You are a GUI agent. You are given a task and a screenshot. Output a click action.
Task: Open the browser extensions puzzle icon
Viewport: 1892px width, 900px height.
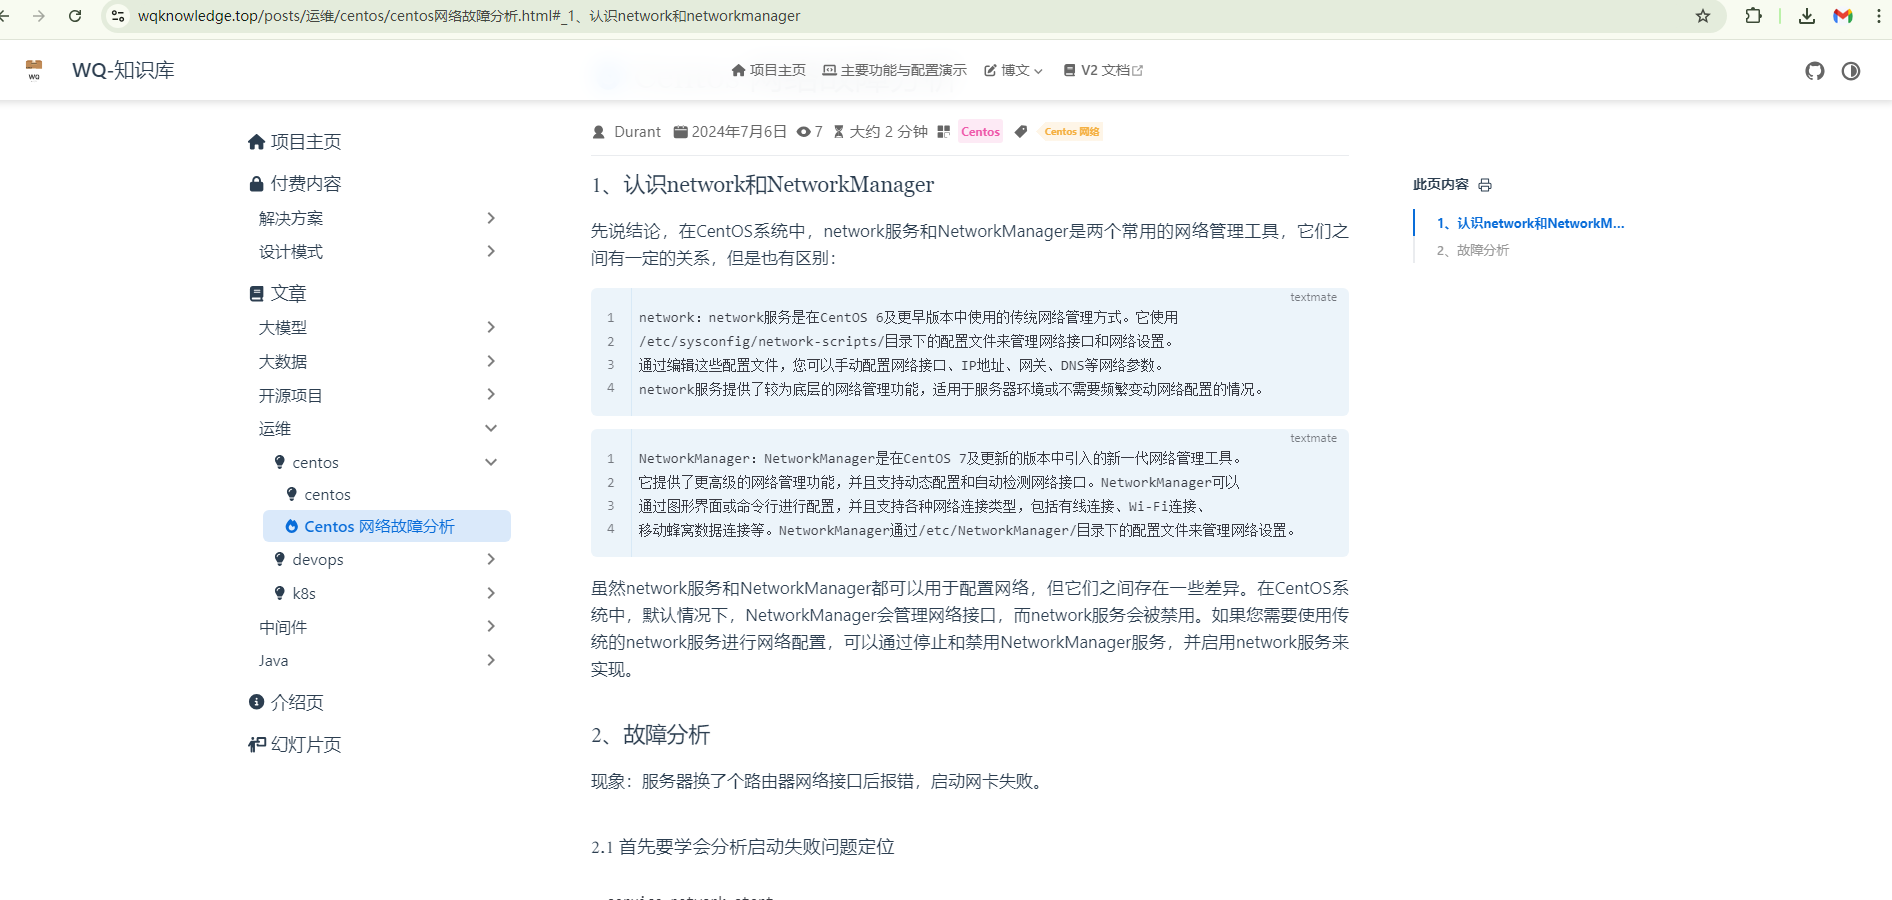tap(1753, 16)
